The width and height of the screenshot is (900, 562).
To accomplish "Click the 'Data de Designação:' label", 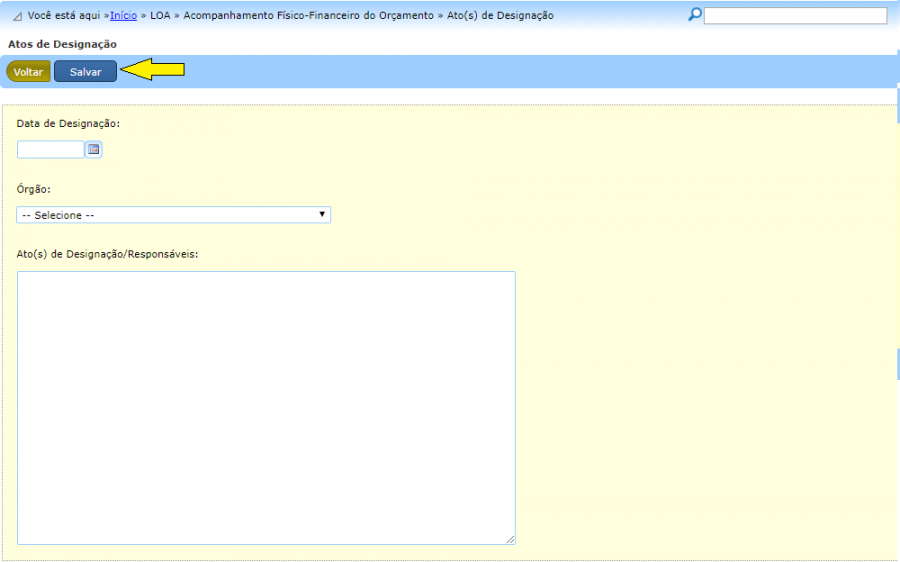I will [68, 123].
